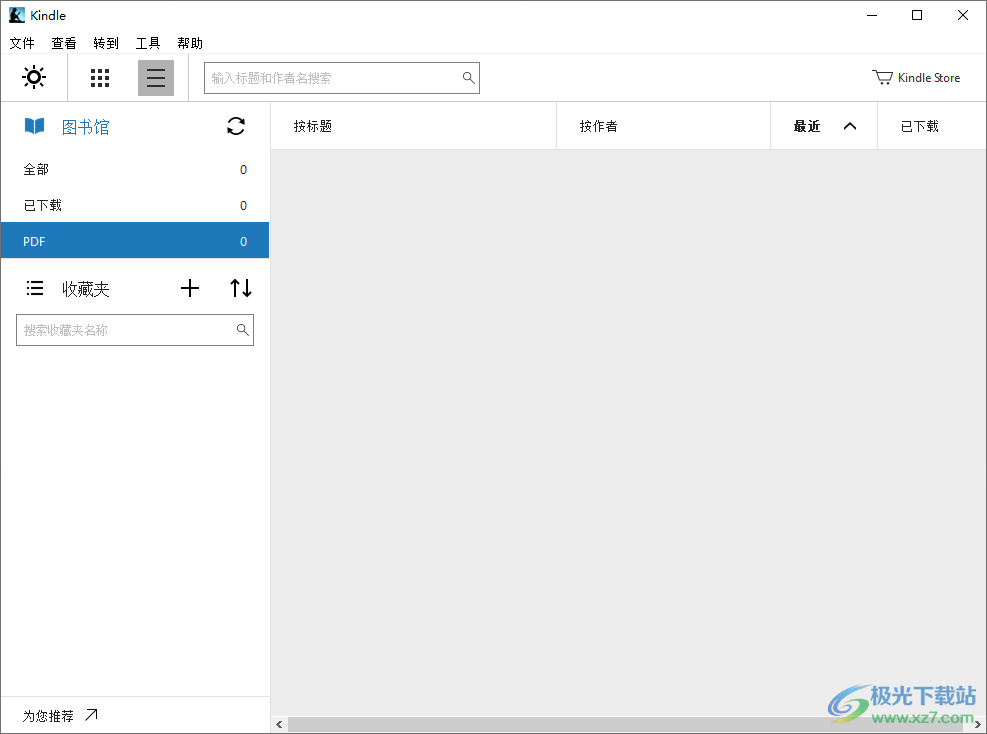Sort collections with up-down arrows icon
Image resolution: width=987 pixels, height=734 pixels.
[x=240, y=288]
